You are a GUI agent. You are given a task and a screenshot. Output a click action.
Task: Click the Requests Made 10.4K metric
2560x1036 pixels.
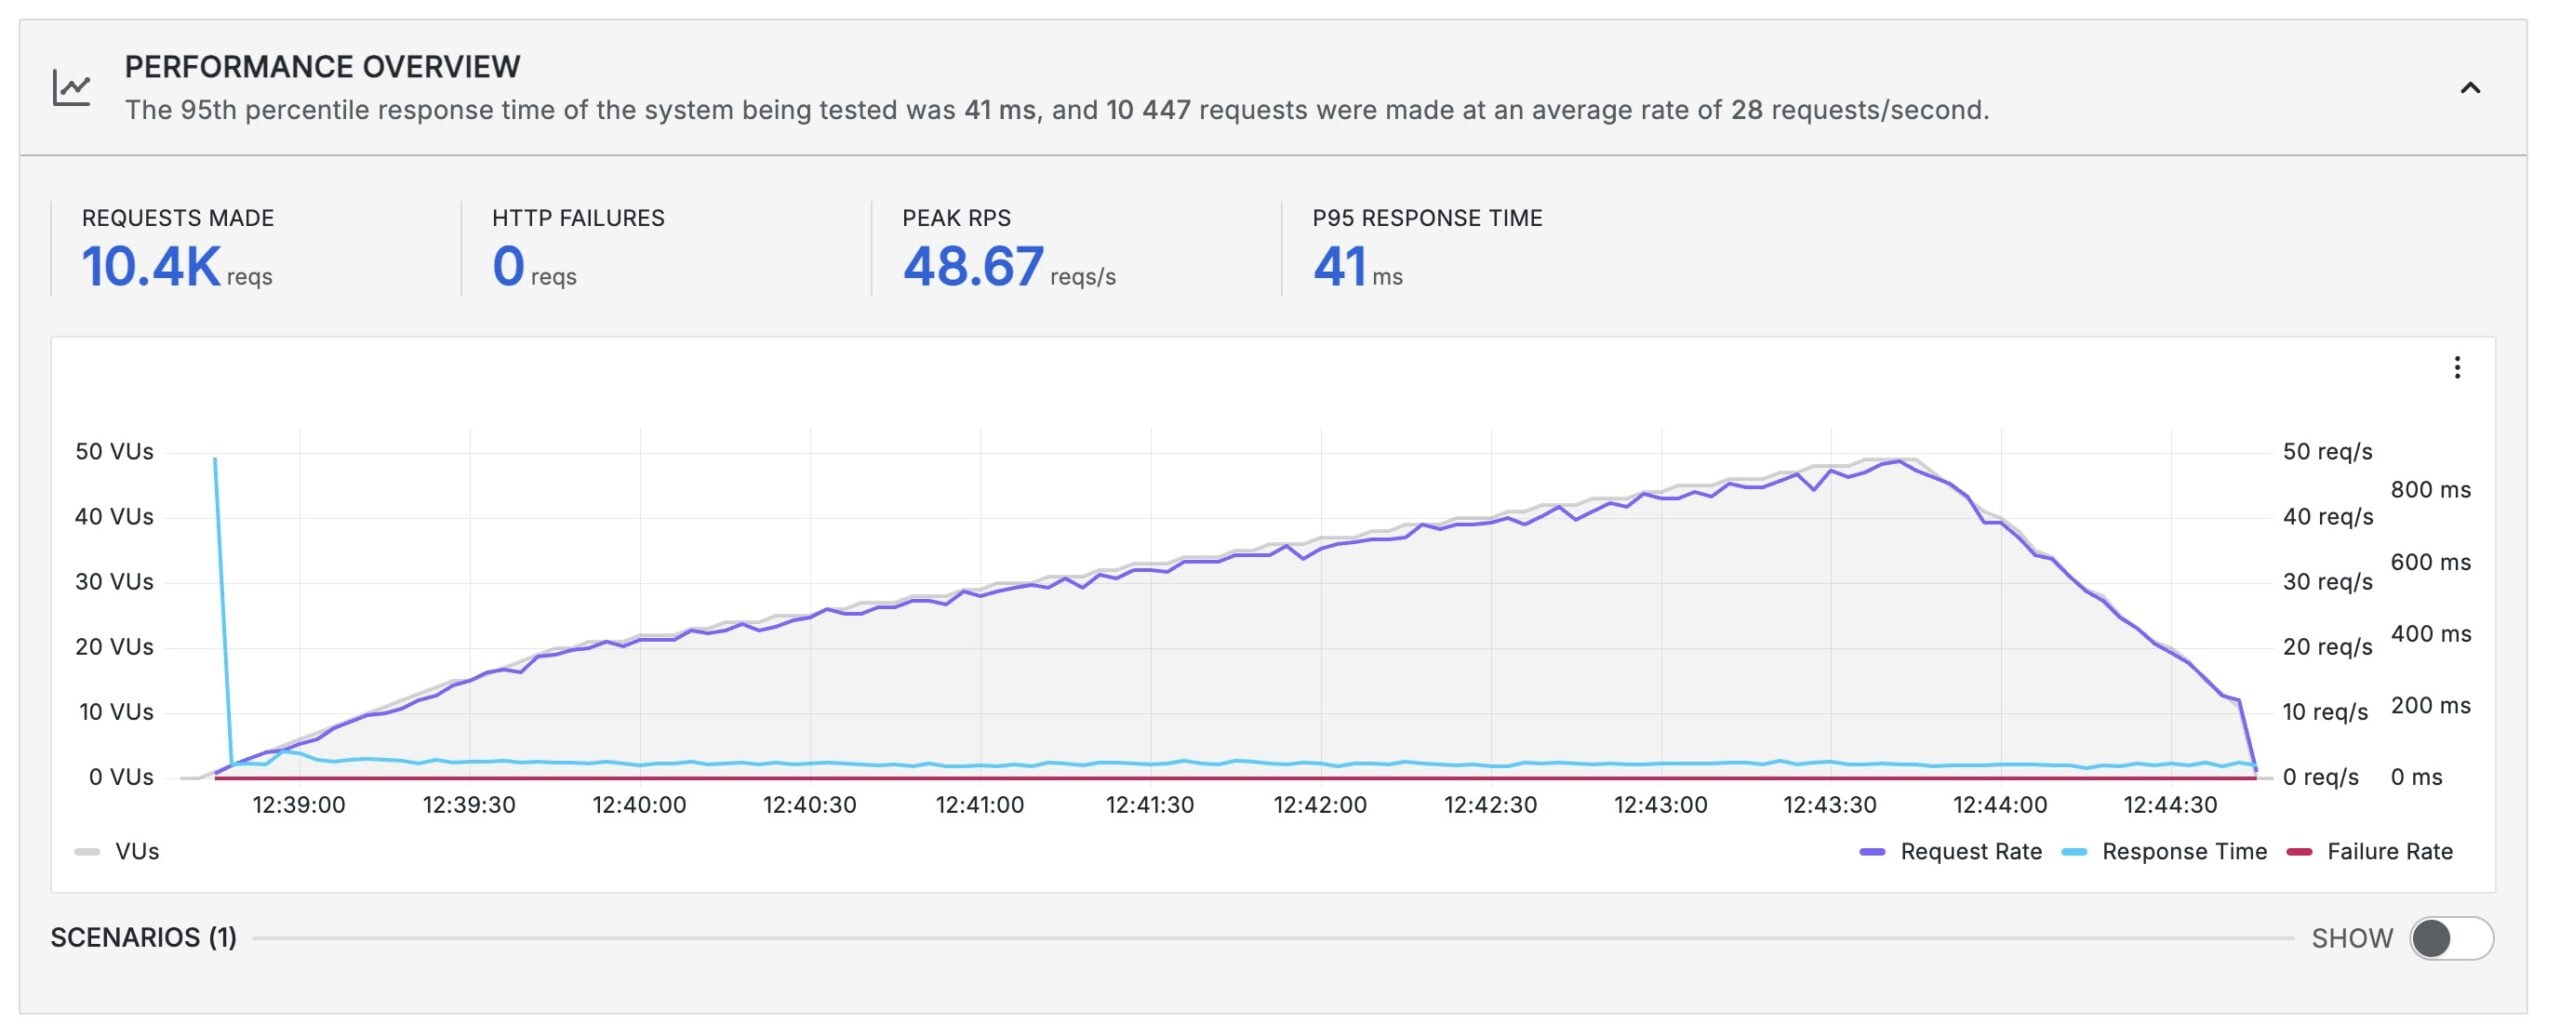[151, 267]
